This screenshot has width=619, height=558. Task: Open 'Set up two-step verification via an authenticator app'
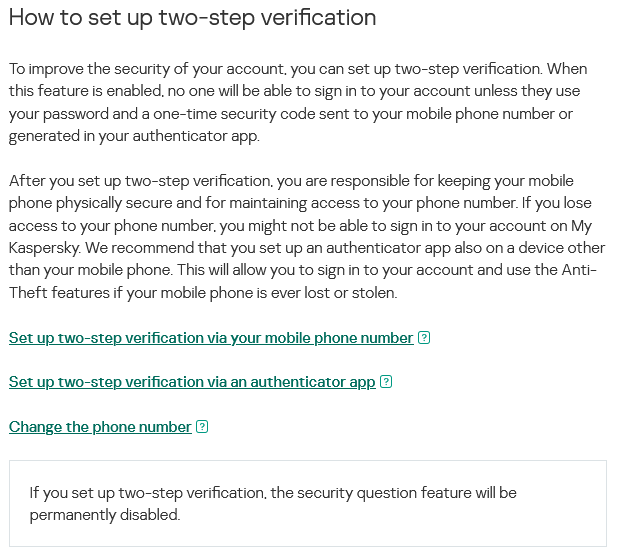[192, 382]
